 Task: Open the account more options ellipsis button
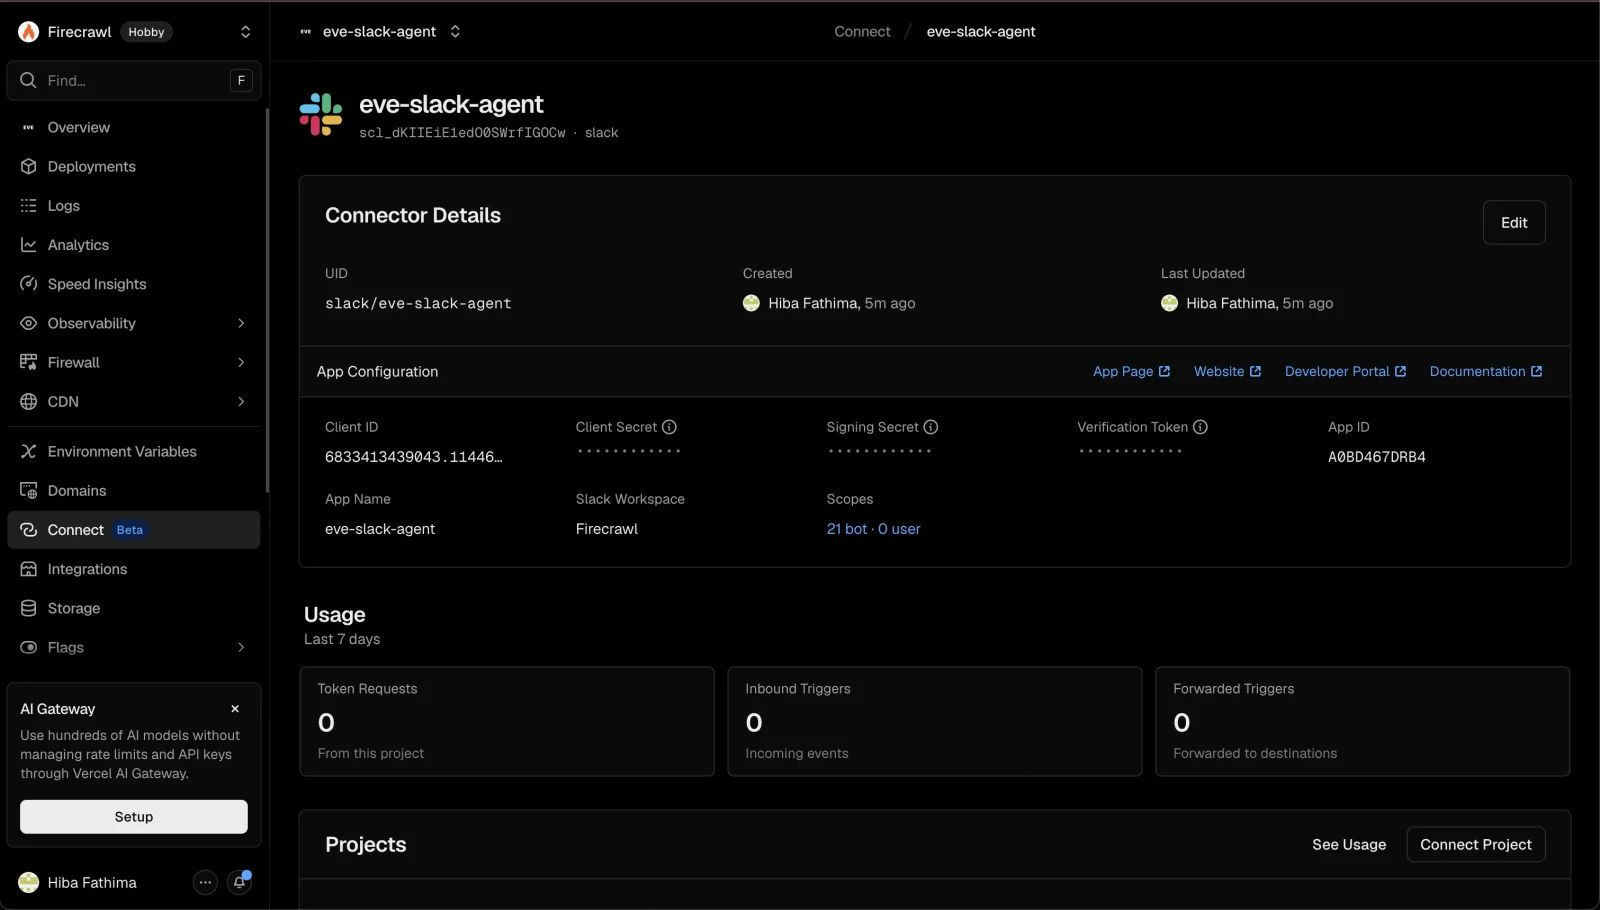pyautogui.click(x=205, y=883)
